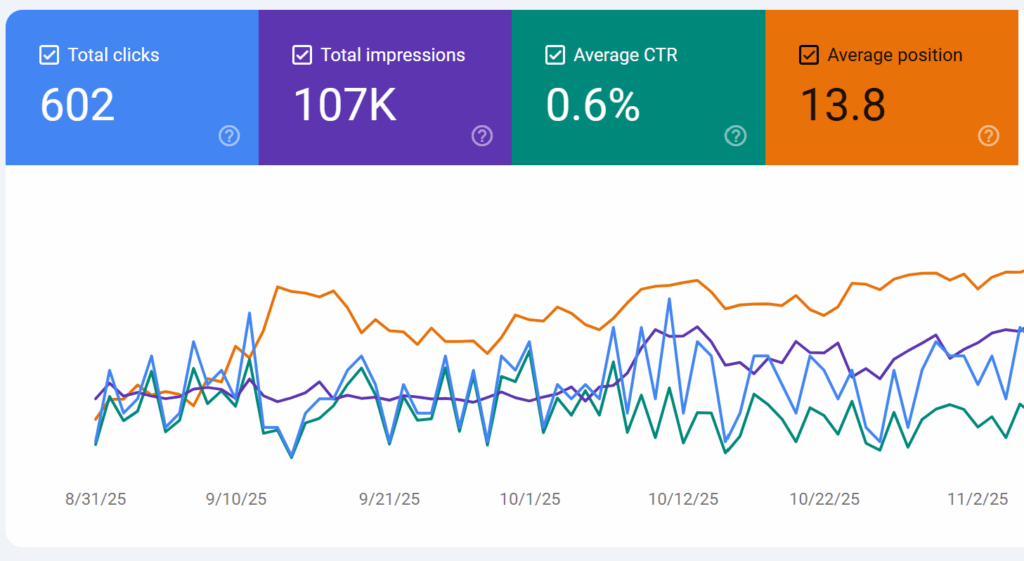Select the 13.8 average position value
Image resolution: width=1024 pixels, height=561 pixels.
[x=843, y=104]
